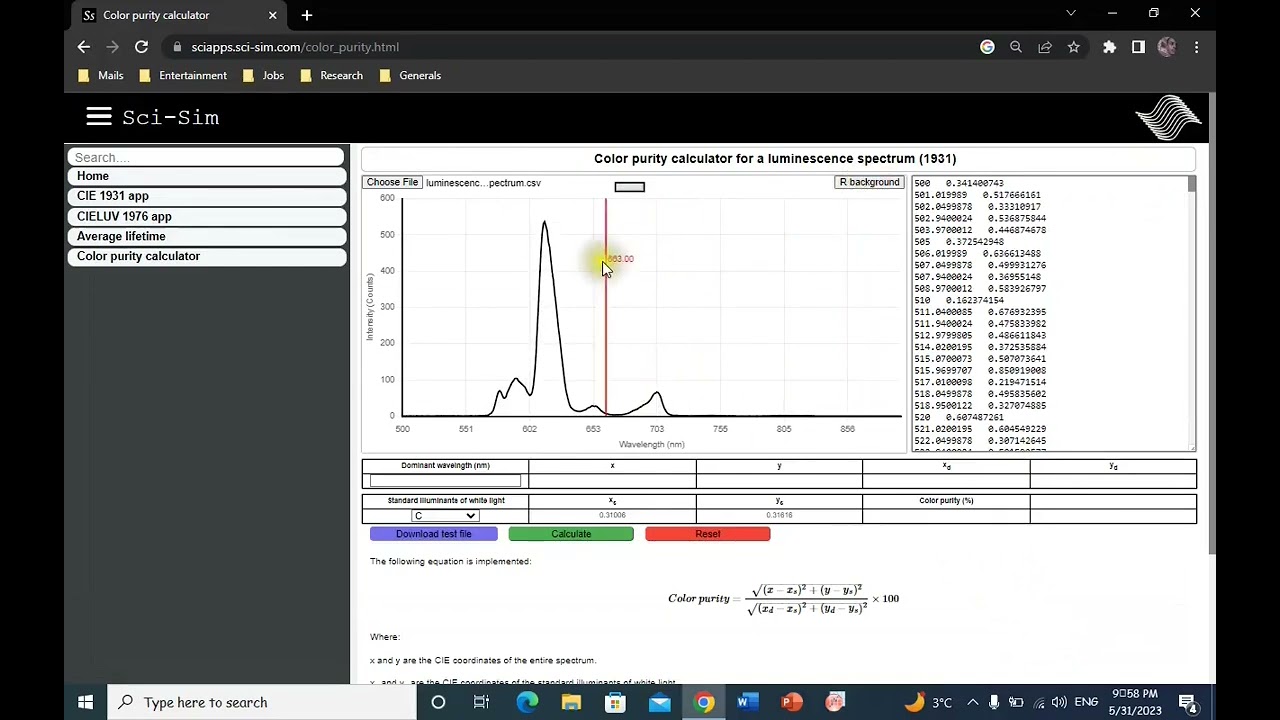Open Task View on the taskbar

pyautogui.click(x=481, y=702)
